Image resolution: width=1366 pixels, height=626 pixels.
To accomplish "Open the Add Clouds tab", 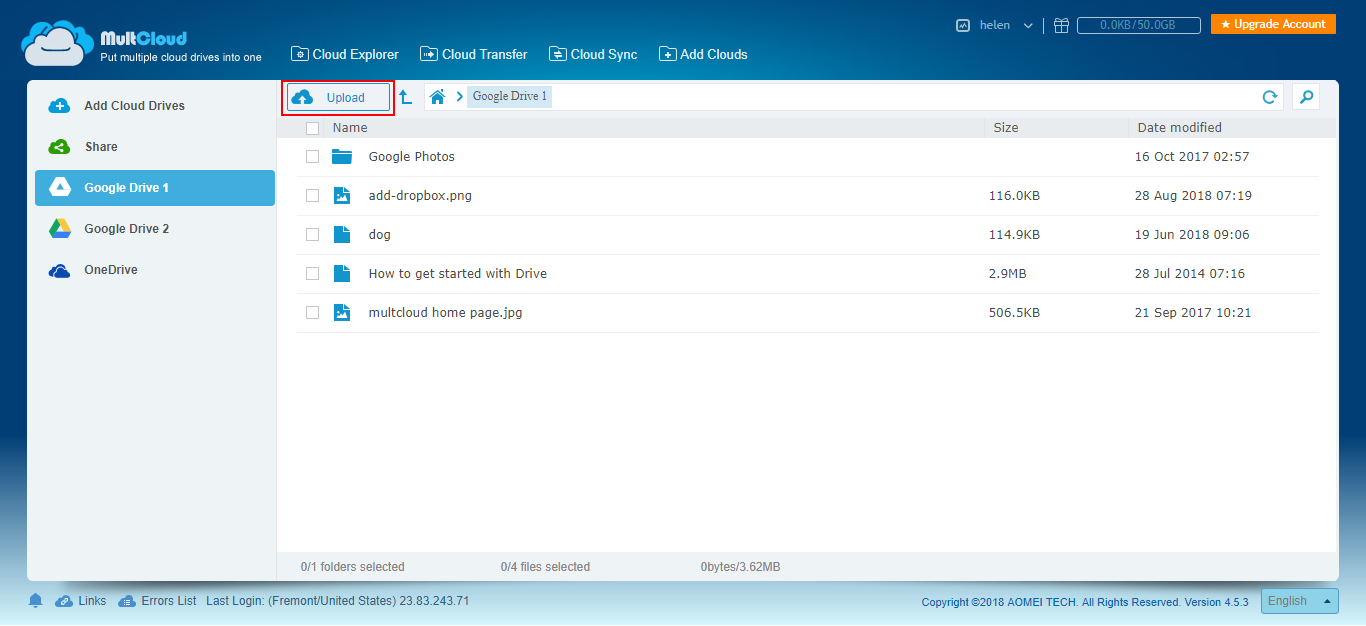I will click(703, 54).
